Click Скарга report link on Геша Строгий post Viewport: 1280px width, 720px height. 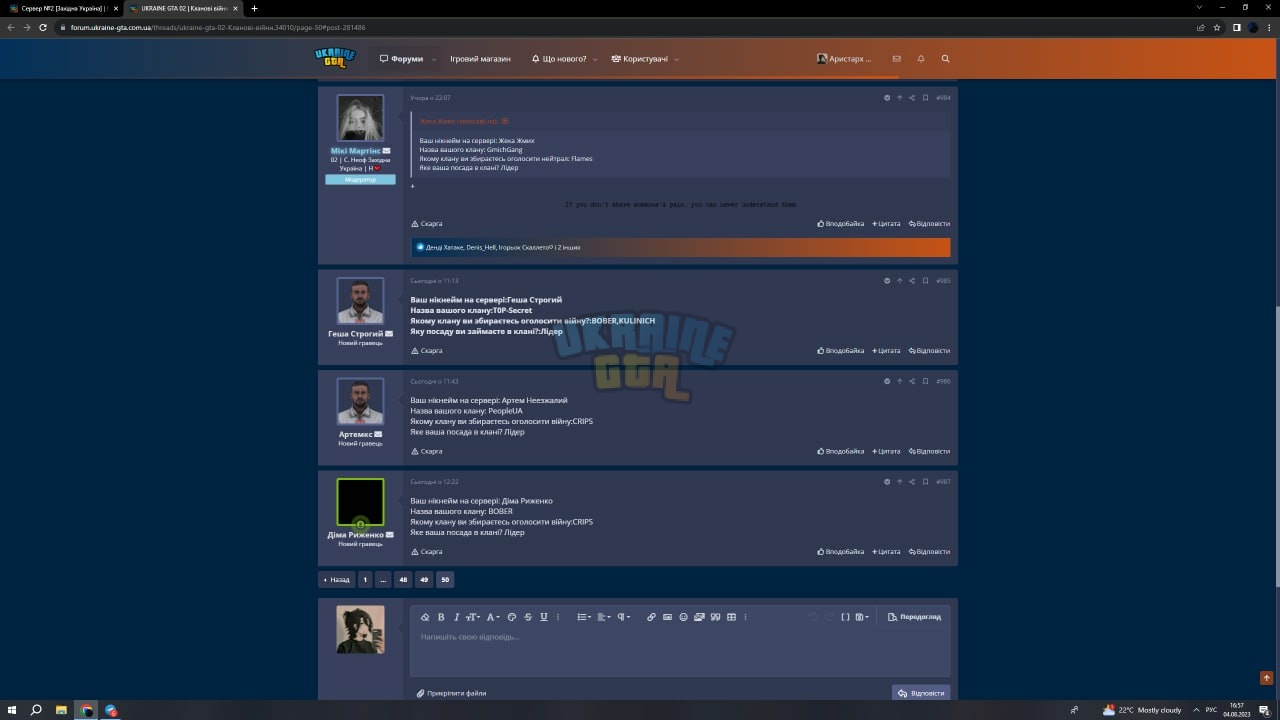[x=427, y=351]
